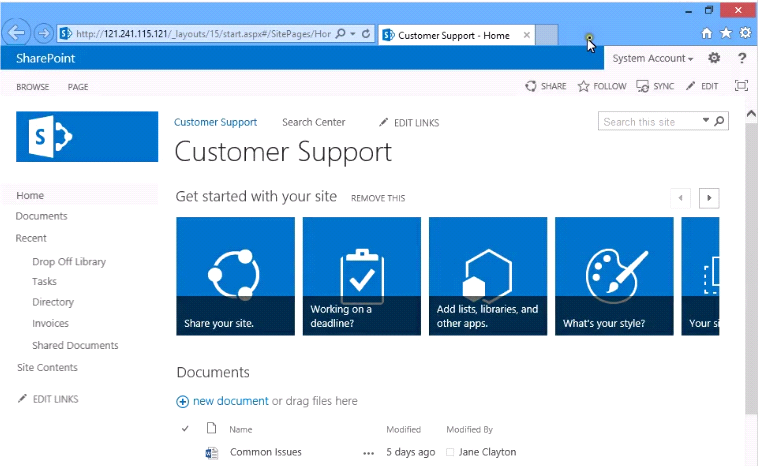Screen dimensions: 758x466
Task: Click presence box beside Jane Clayton
Action: coord(450,452)
